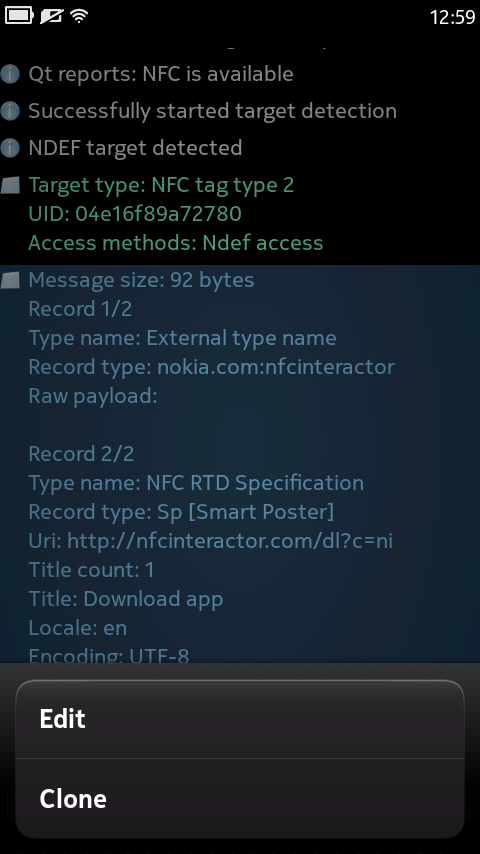This screenshot has width=480, height=854.
Task: Tap the 12:59 clock in status bar
Action: pos(452,17)
